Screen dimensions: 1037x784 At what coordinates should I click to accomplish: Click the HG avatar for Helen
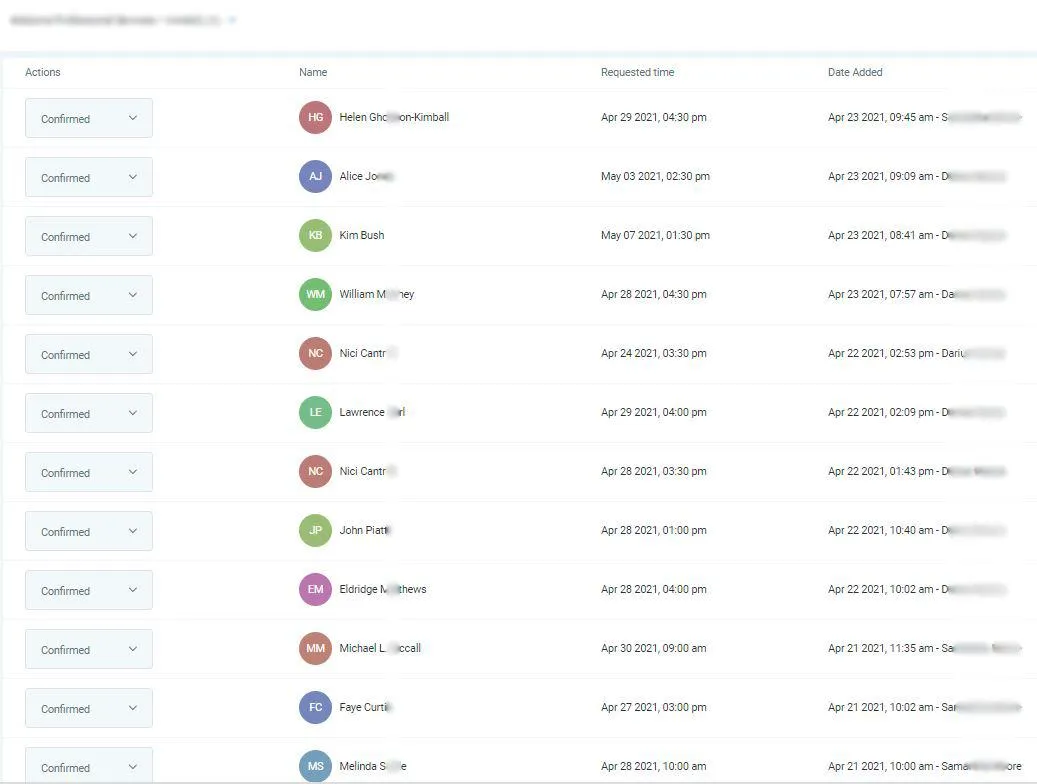point(315,117)
